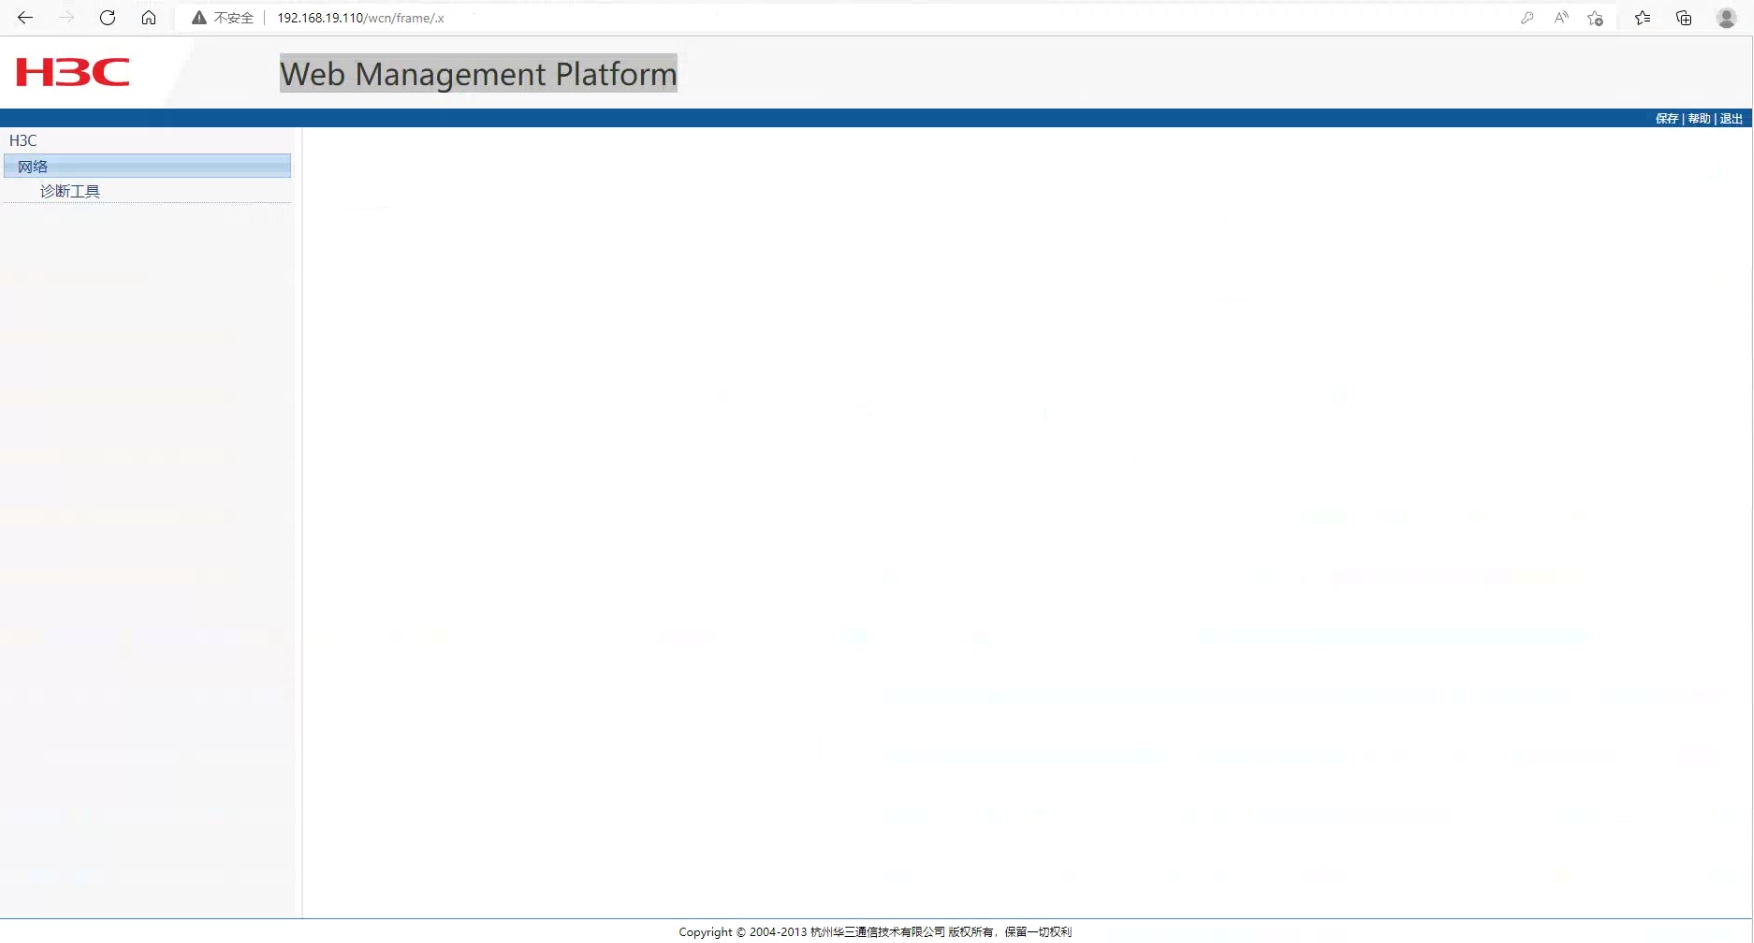Screen dimensions: 1754x943
Task: Select the H3C root tree node
Action: click(23, 141)
